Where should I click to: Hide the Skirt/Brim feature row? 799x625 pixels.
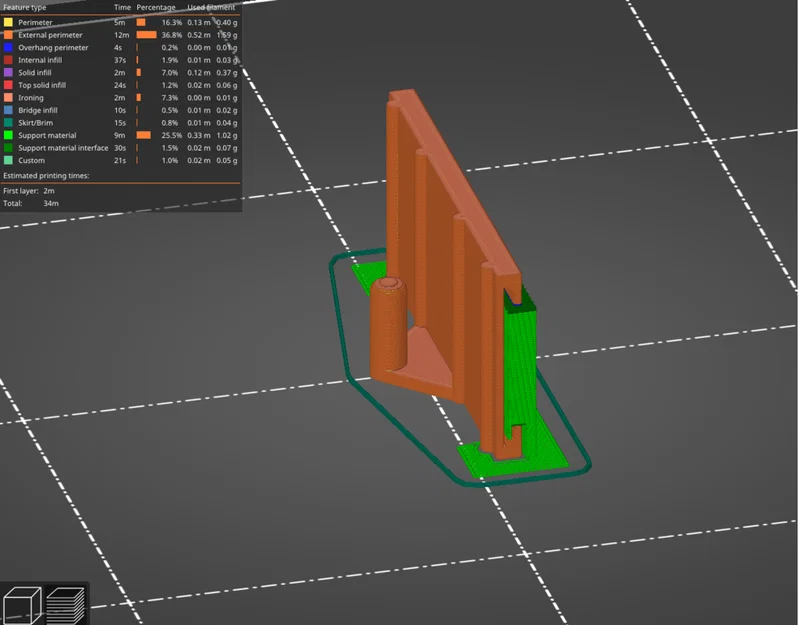(121, 123)
